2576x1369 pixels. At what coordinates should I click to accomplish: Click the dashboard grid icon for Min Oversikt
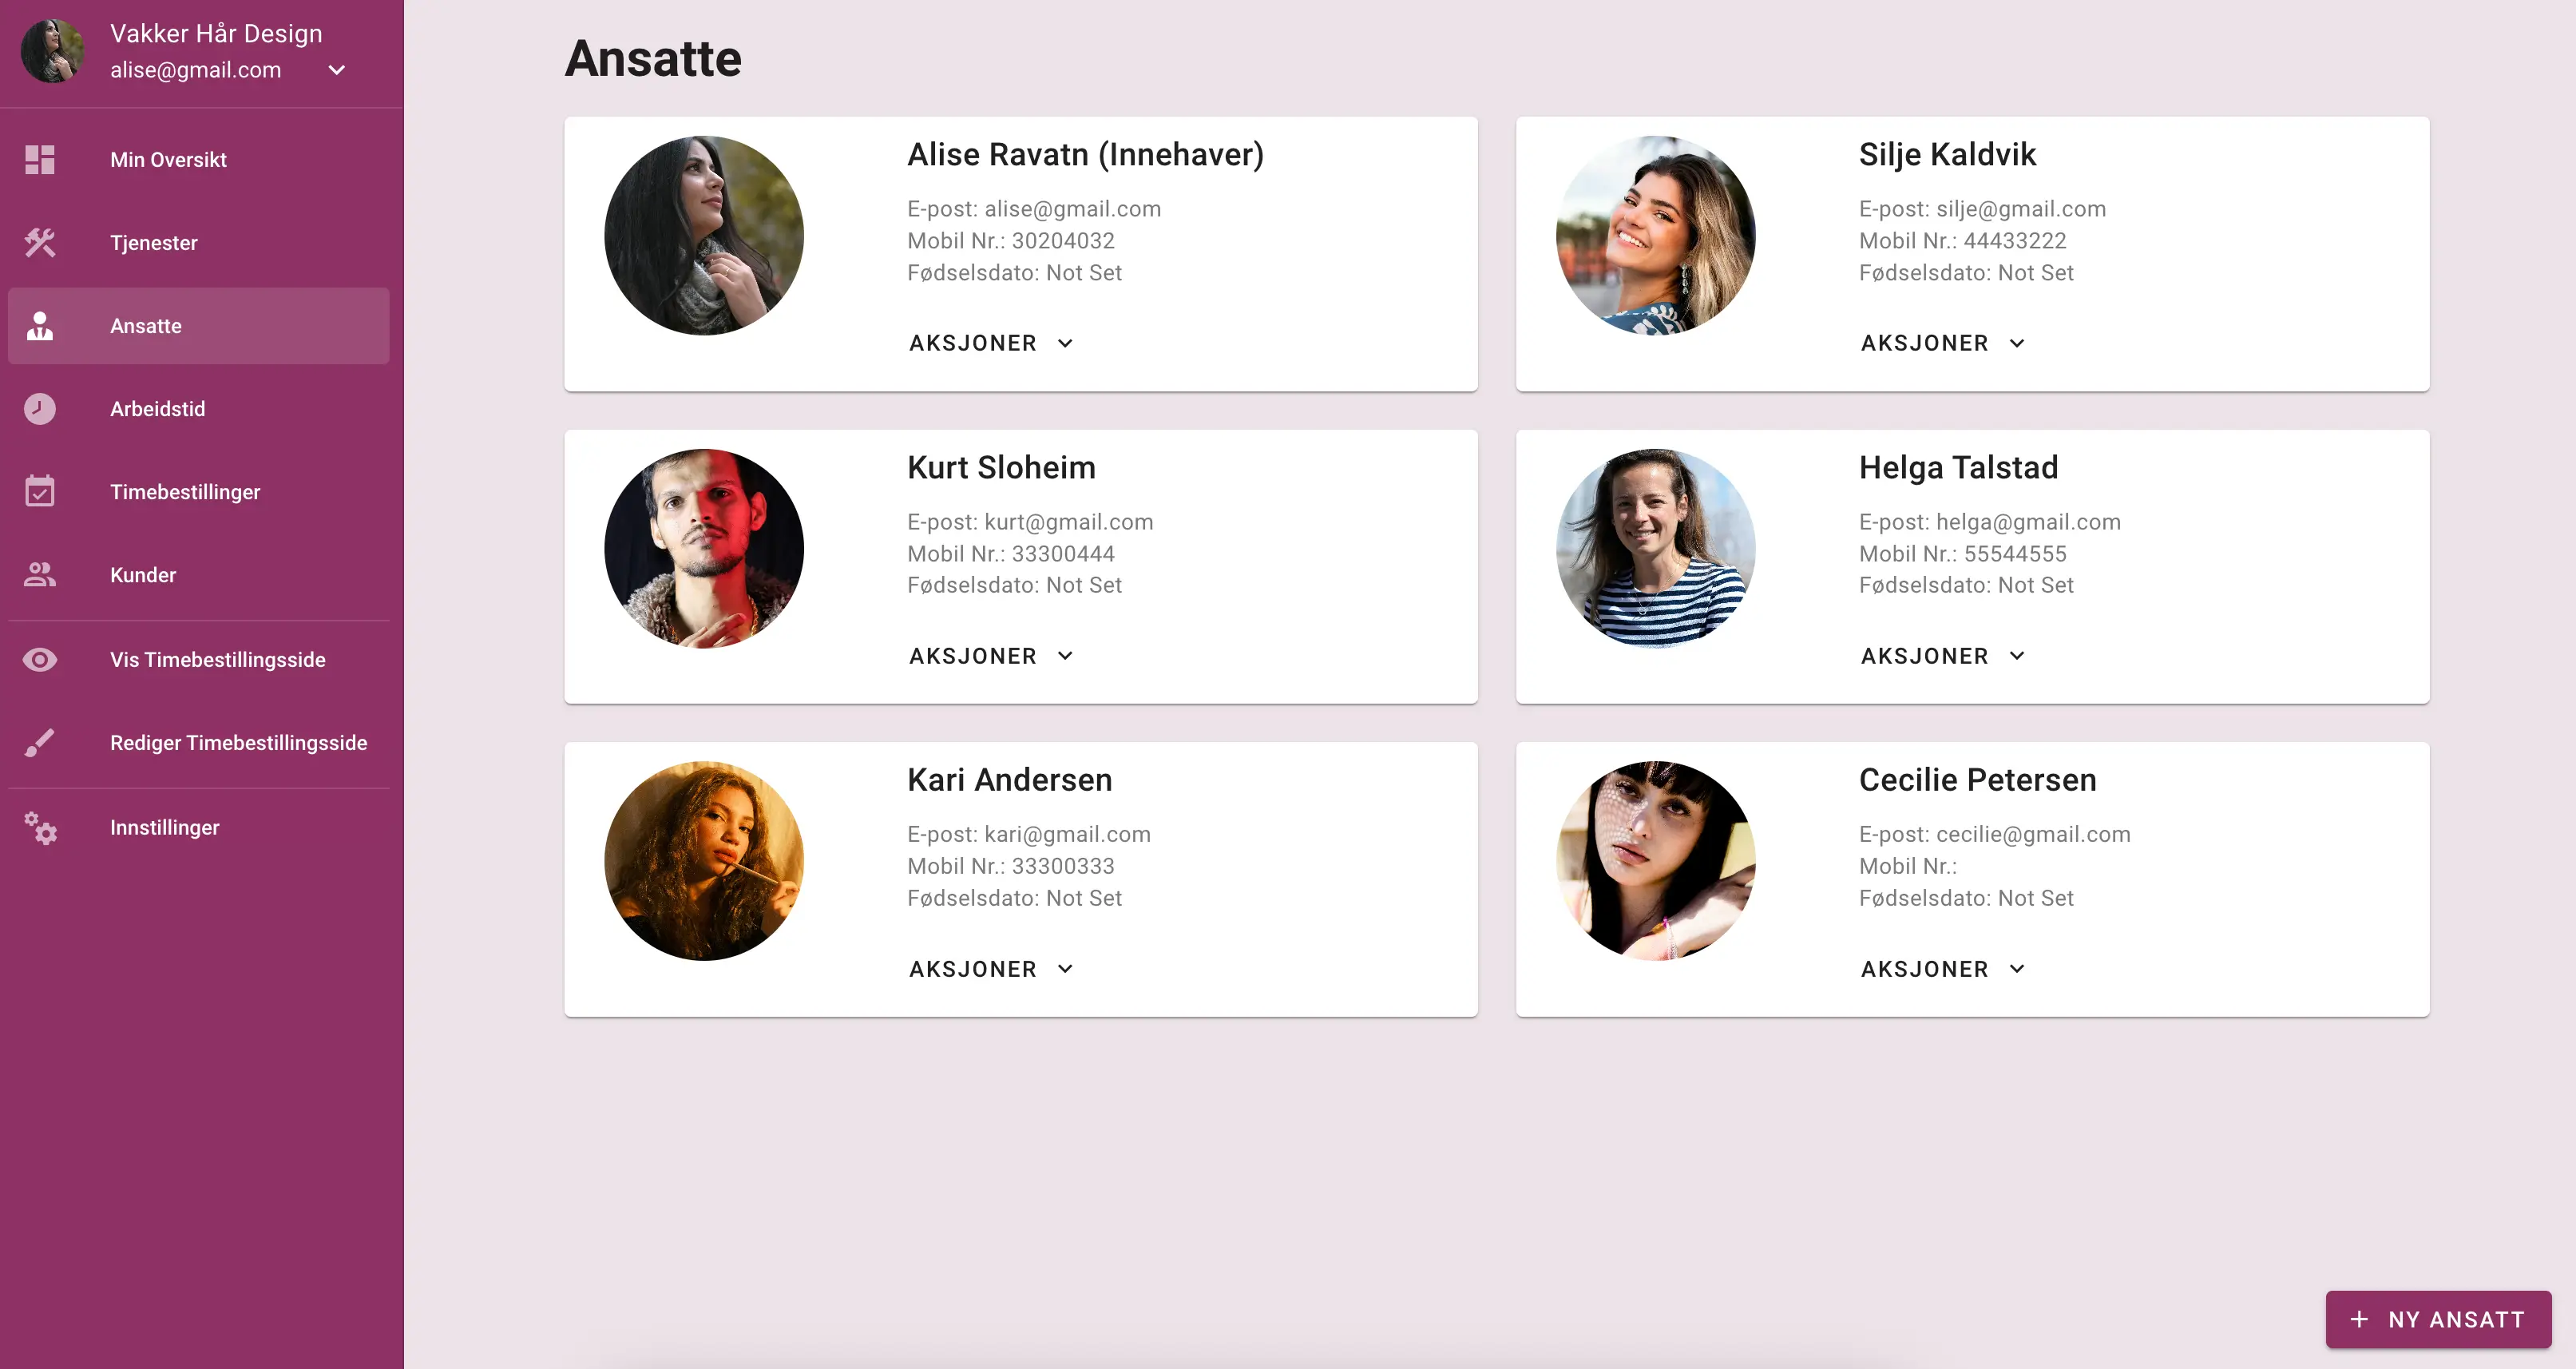click(40, 160)
